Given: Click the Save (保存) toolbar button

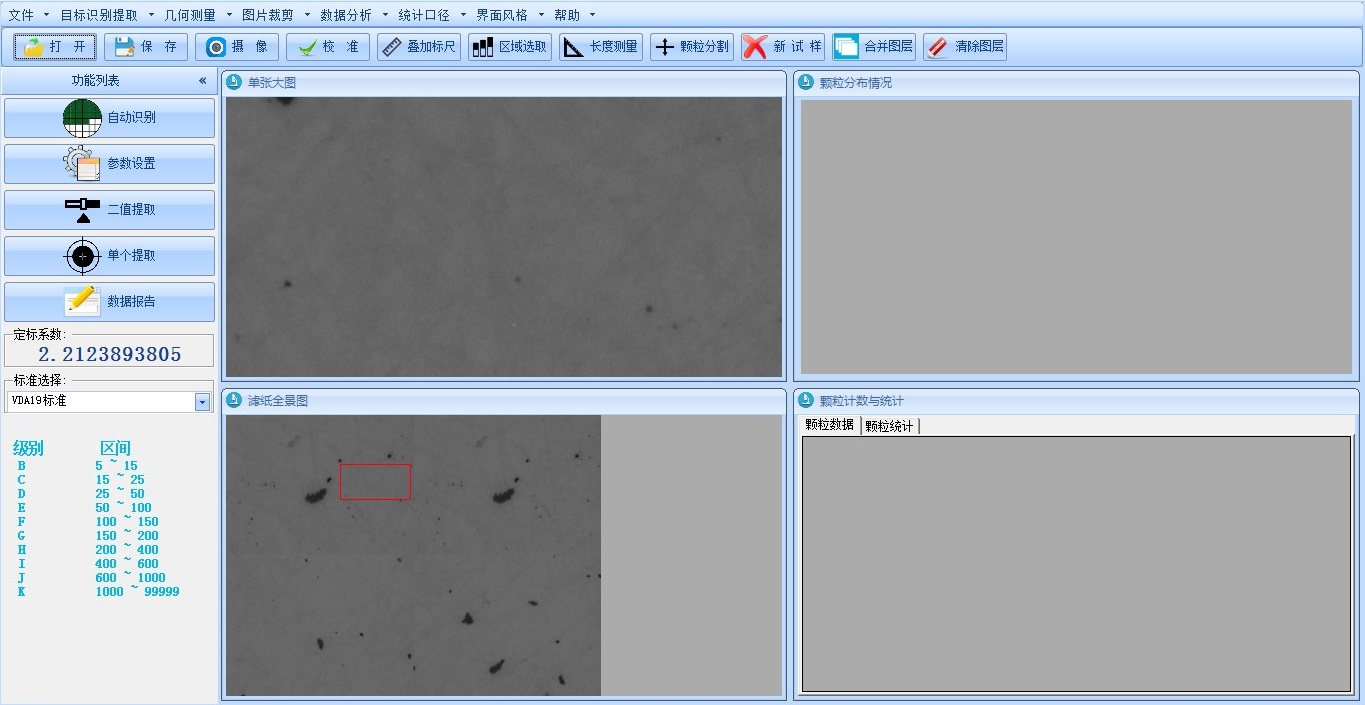Looking at the screenshot, I should click(146, 47).
